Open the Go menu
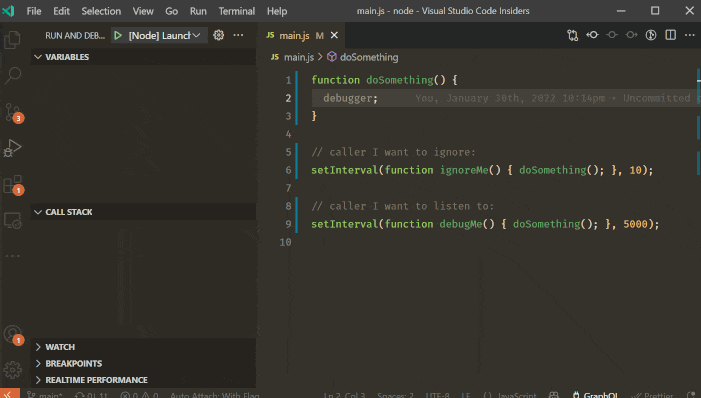Image resolution: width=701 pixels, height=398 pixels. click(x=172, y=11)
